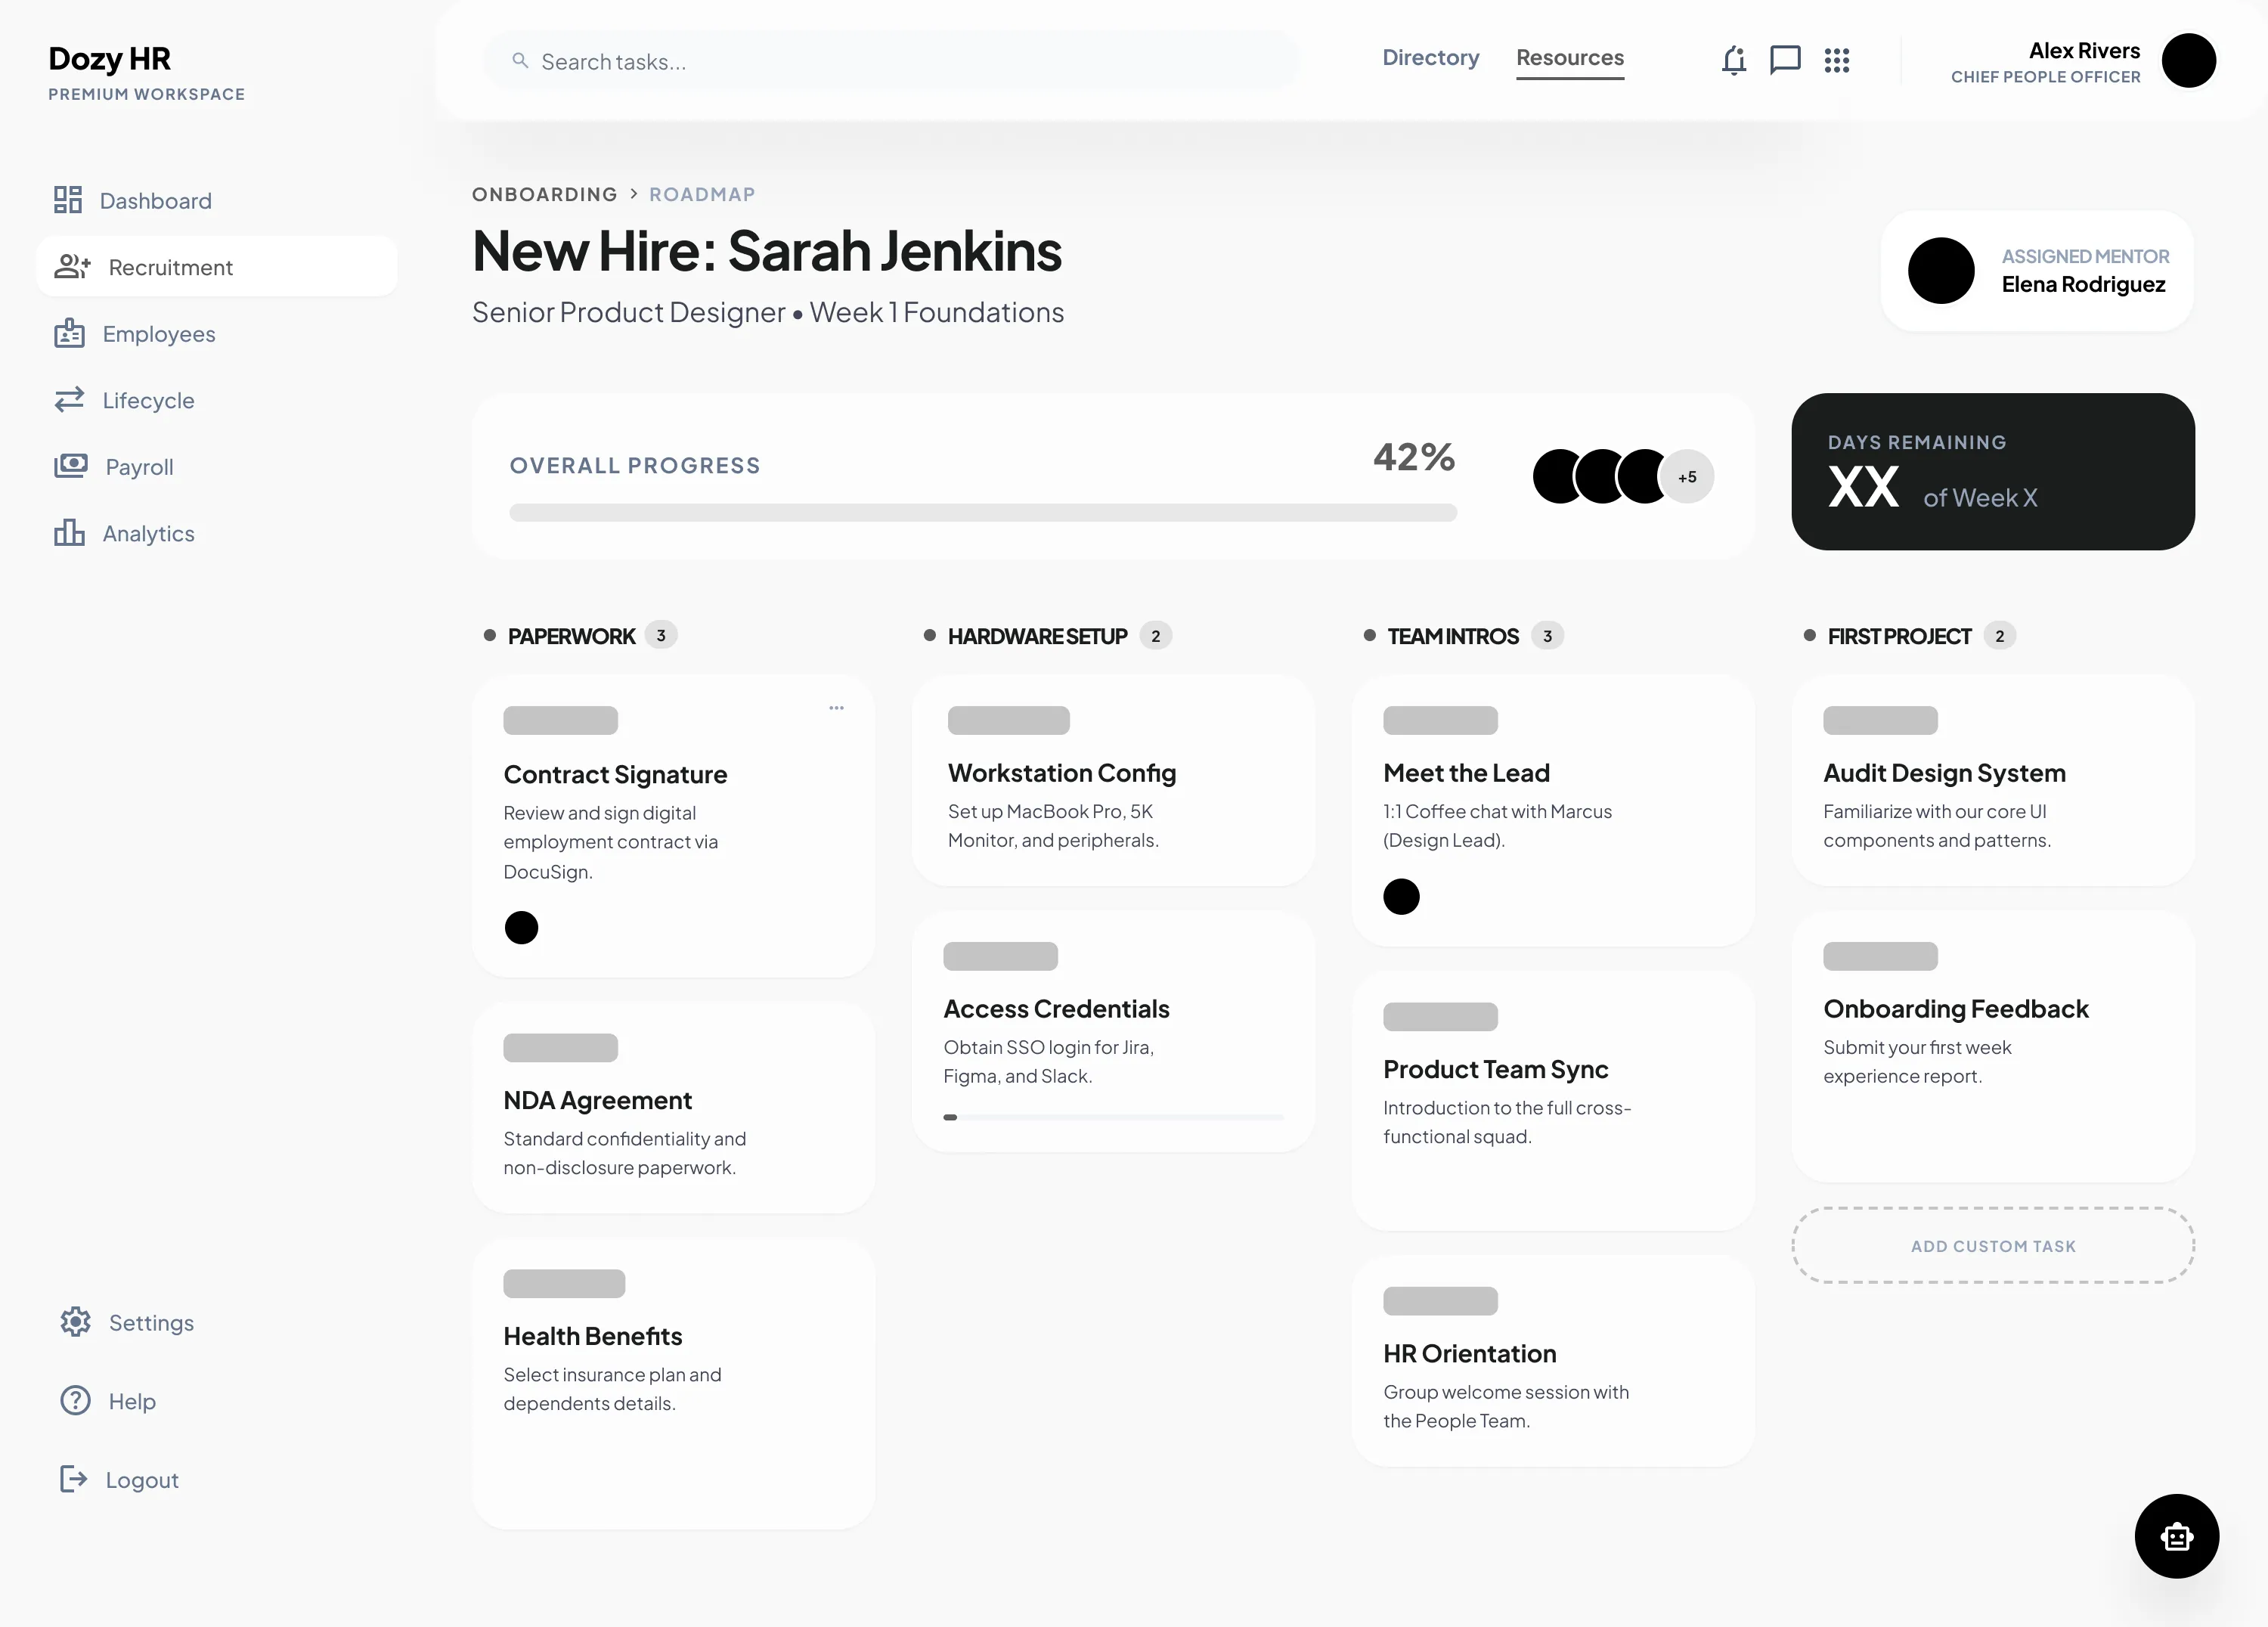Click Alex Rivers profile avatar

[2188, 61]
